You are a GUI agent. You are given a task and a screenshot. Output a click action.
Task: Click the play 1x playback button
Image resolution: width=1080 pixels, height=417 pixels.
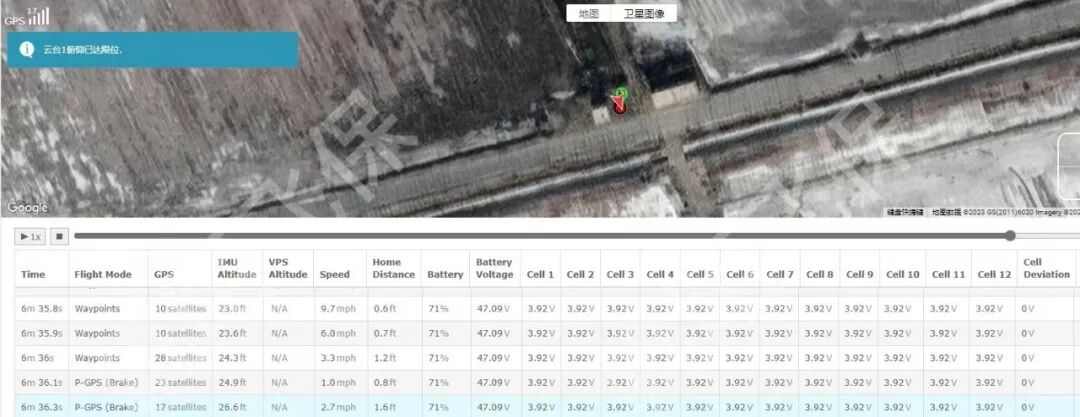tap(30, 236)
